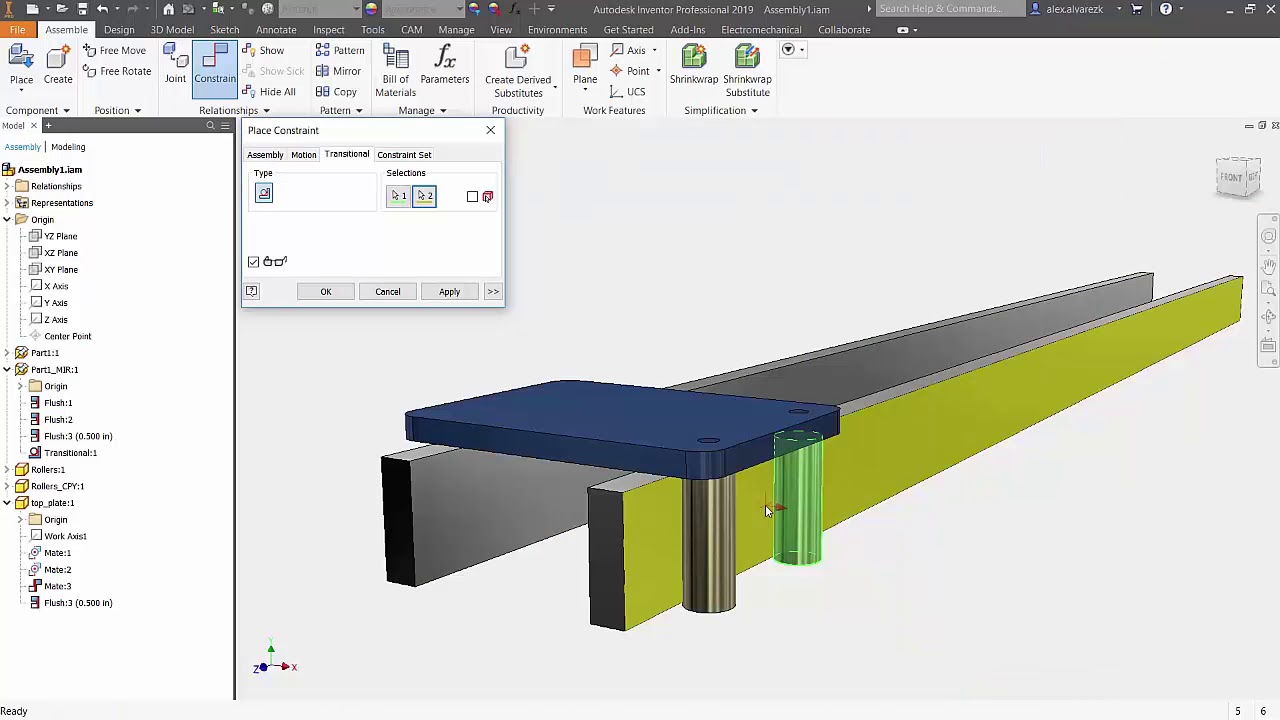
Task: Click the ViewCube in viewport
Action: click(1238, 177)
